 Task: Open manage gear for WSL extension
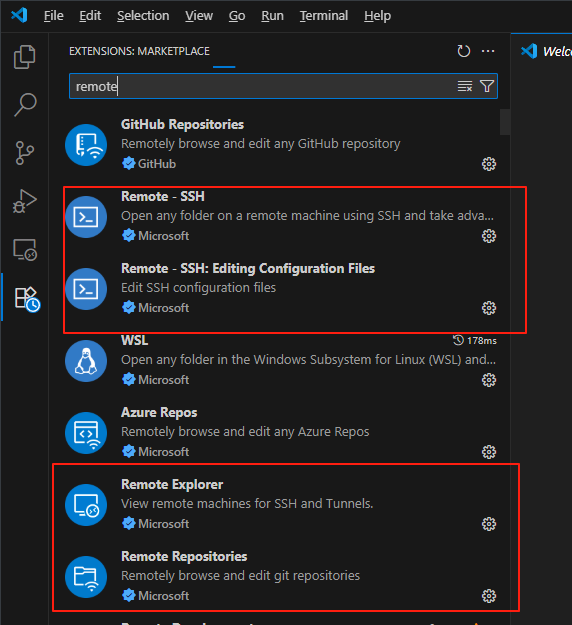489,380
